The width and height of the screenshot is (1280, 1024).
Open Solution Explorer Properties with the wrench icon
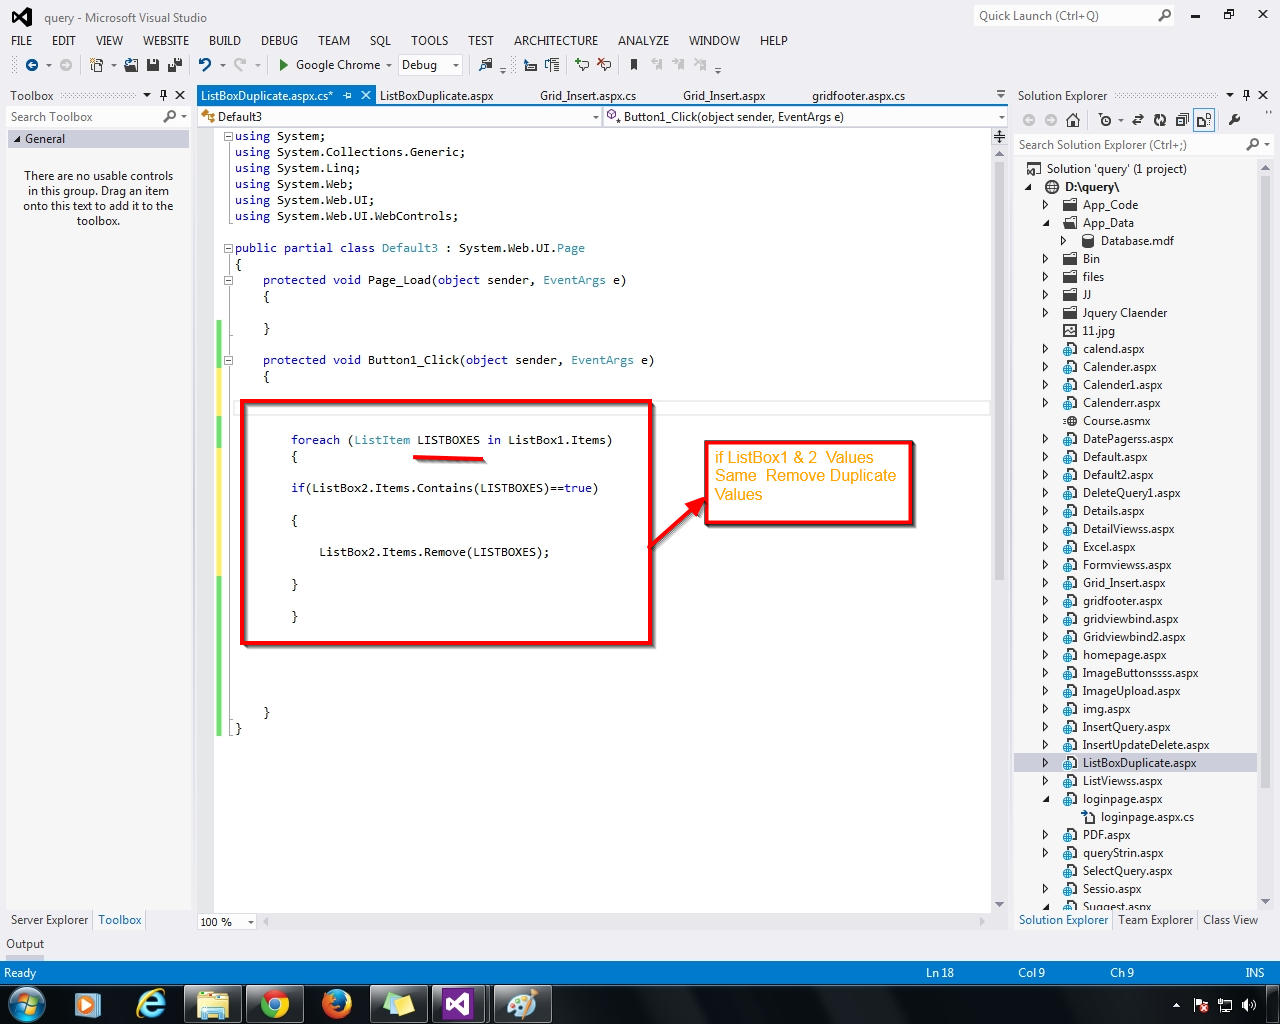coord(1232,119)
